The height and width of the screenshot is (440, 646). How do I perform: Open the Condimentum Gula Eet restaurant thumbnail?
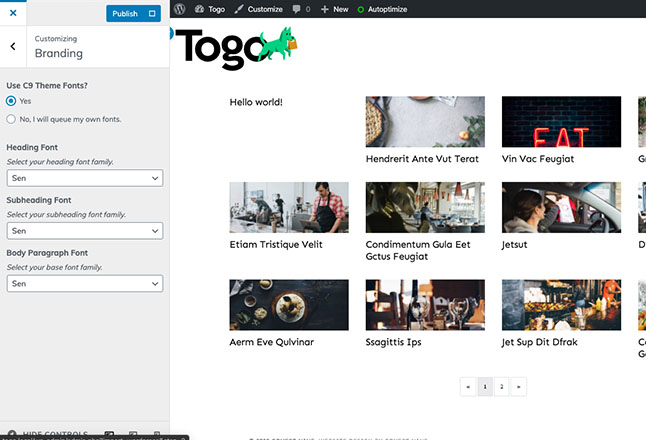pos(425,207)
